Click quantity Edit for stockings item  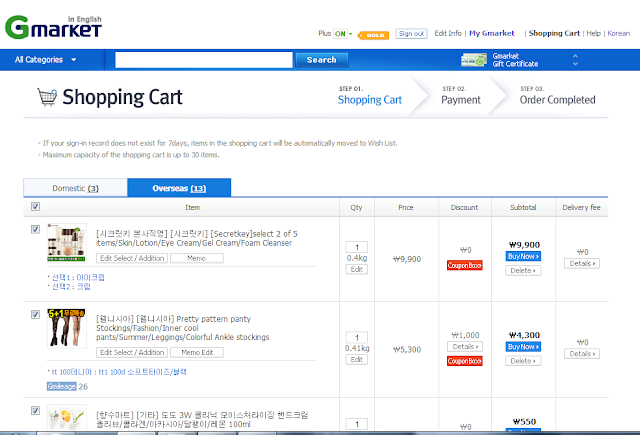[357, 360]
